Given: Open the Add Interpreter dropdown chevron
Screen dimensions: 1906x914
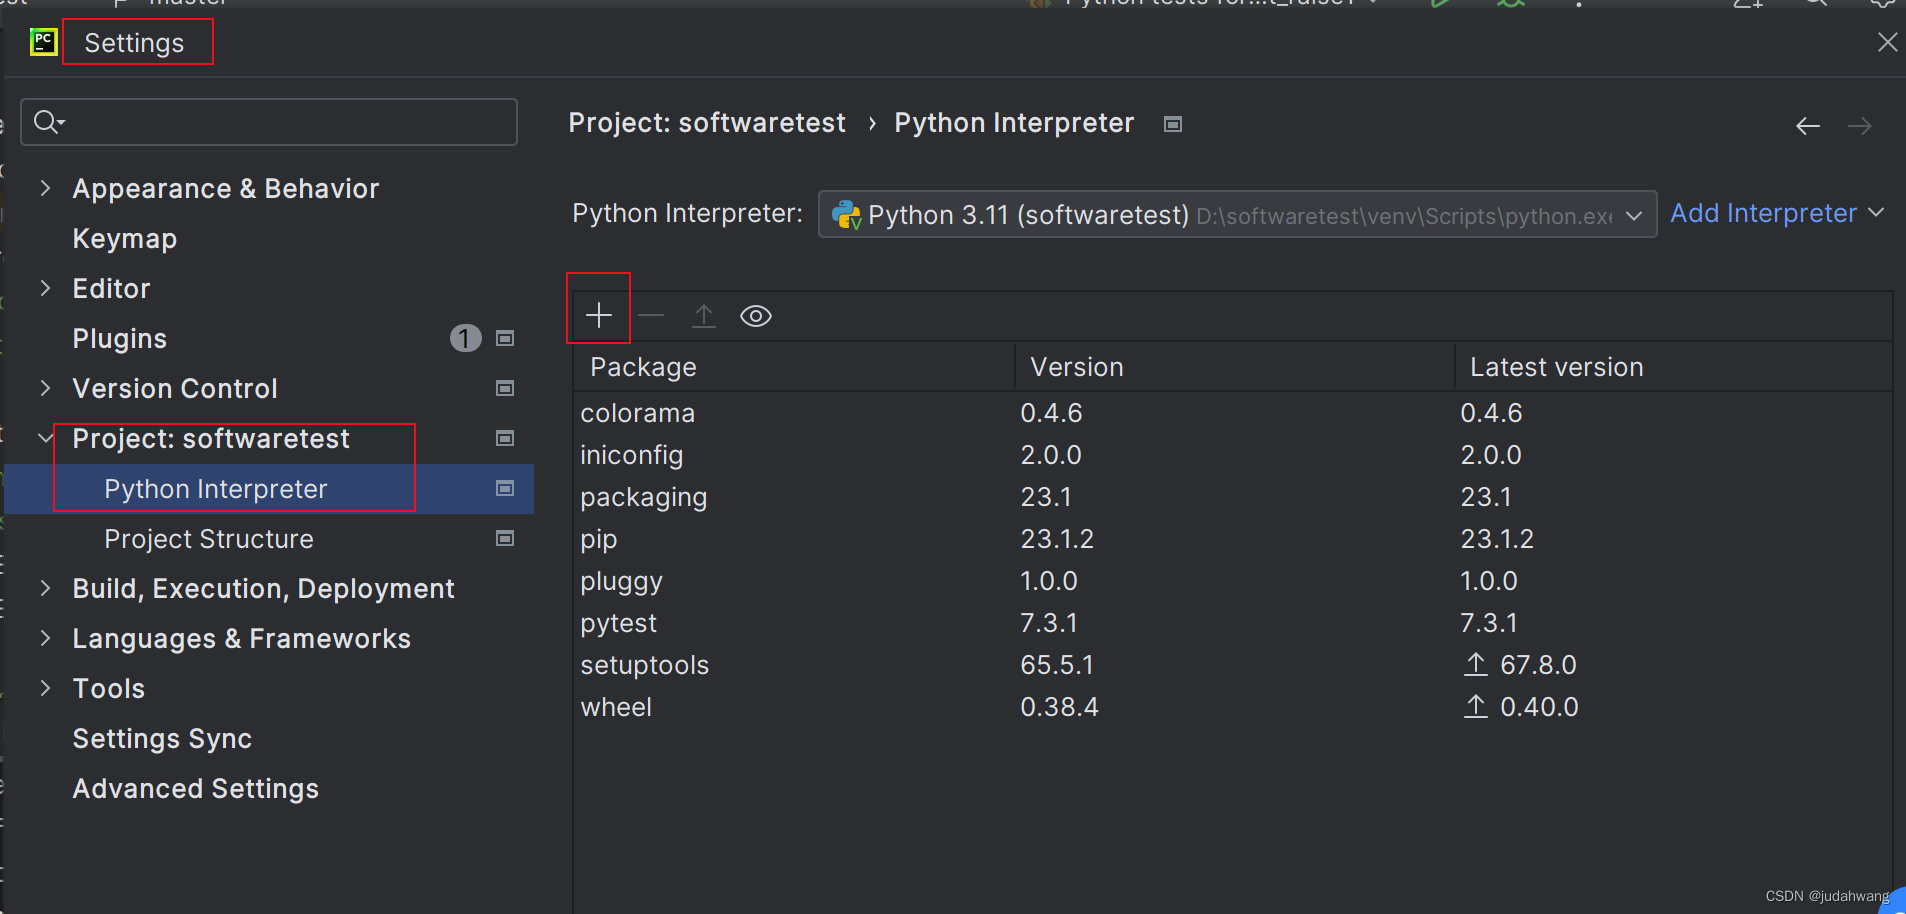Looking at the screenshot, I should (x=1878, y=212).
